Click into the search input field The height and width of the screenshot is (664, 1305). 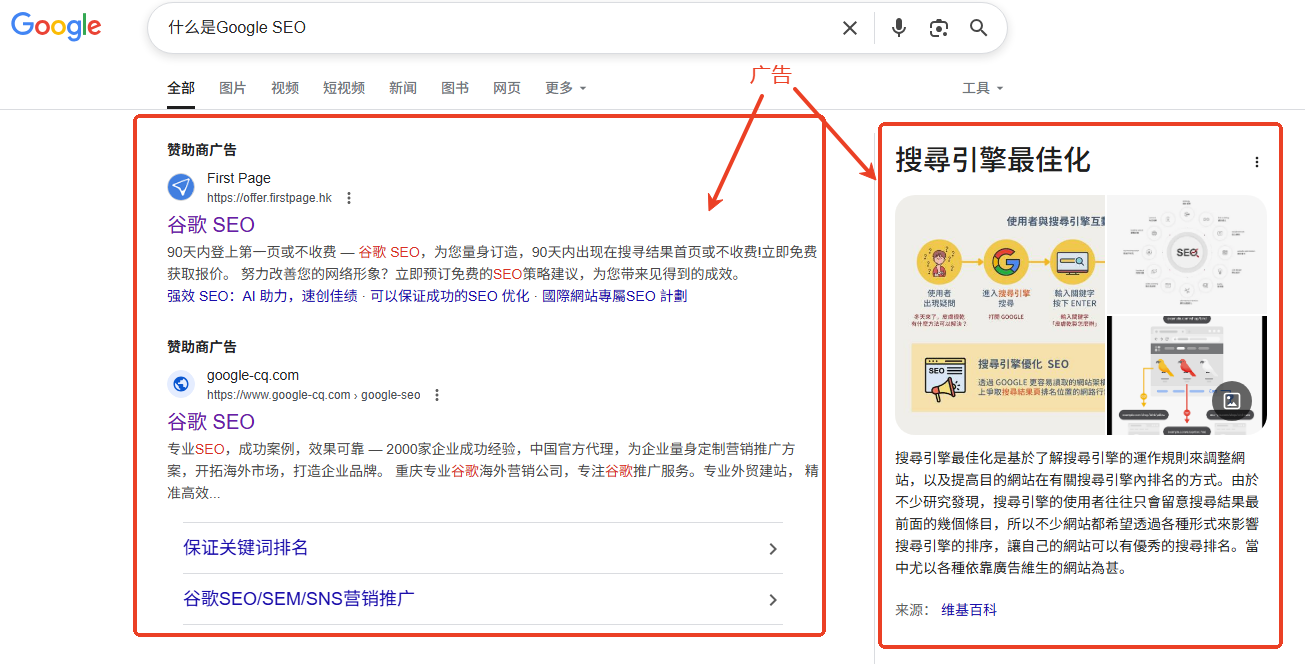[495, 28]
